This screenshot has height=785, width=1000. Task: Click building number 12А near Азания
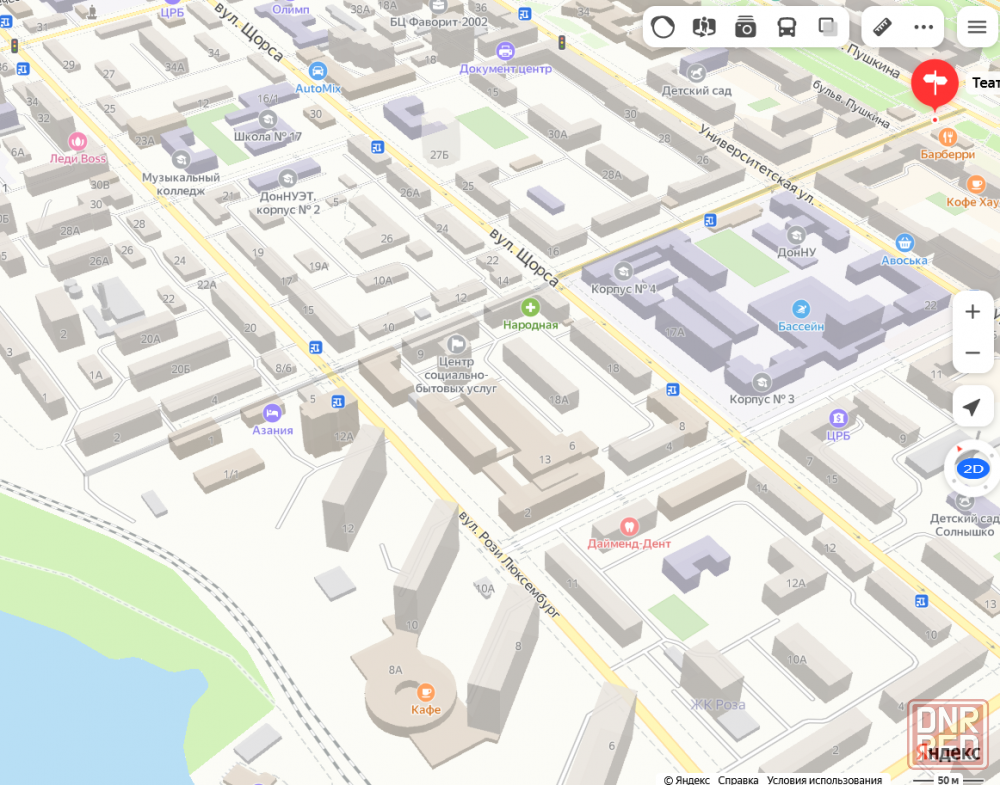(344, 437)
